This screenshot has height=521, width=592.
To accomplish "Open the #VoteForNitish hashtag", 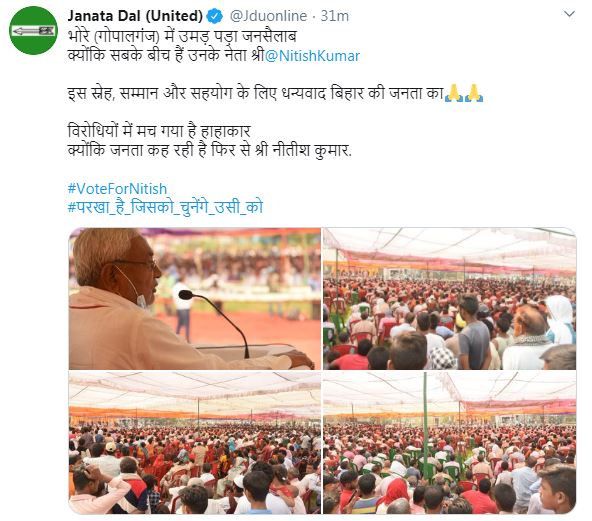I will point(117,188).
